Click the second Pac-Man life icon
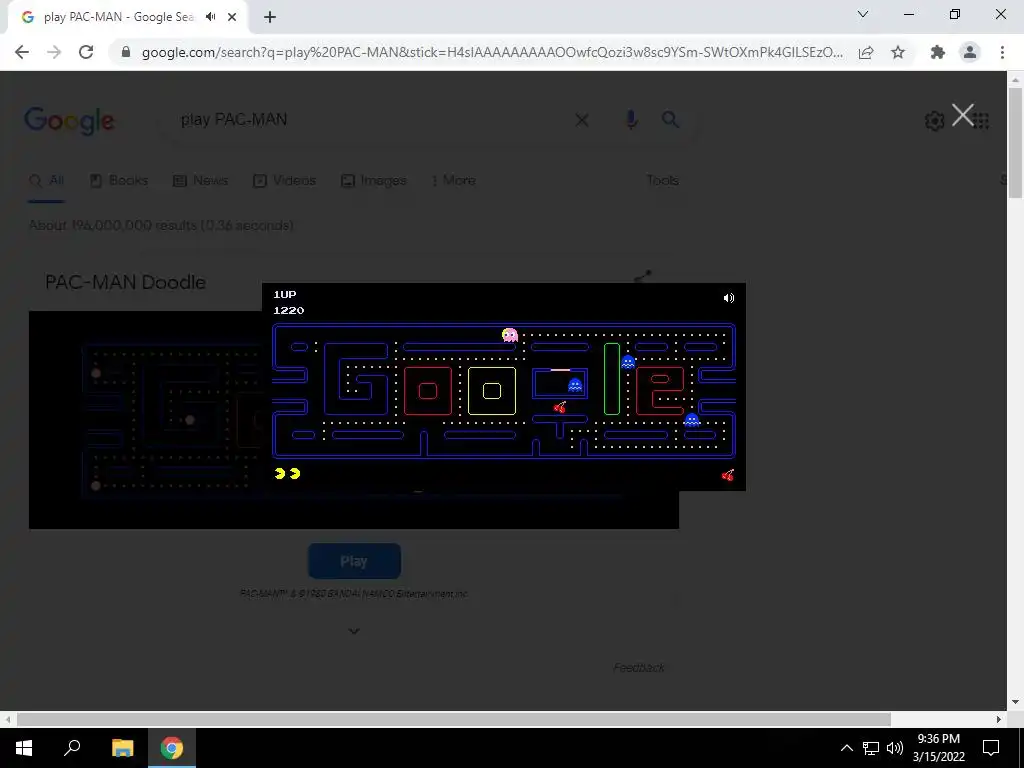 (x=295, y=473)
